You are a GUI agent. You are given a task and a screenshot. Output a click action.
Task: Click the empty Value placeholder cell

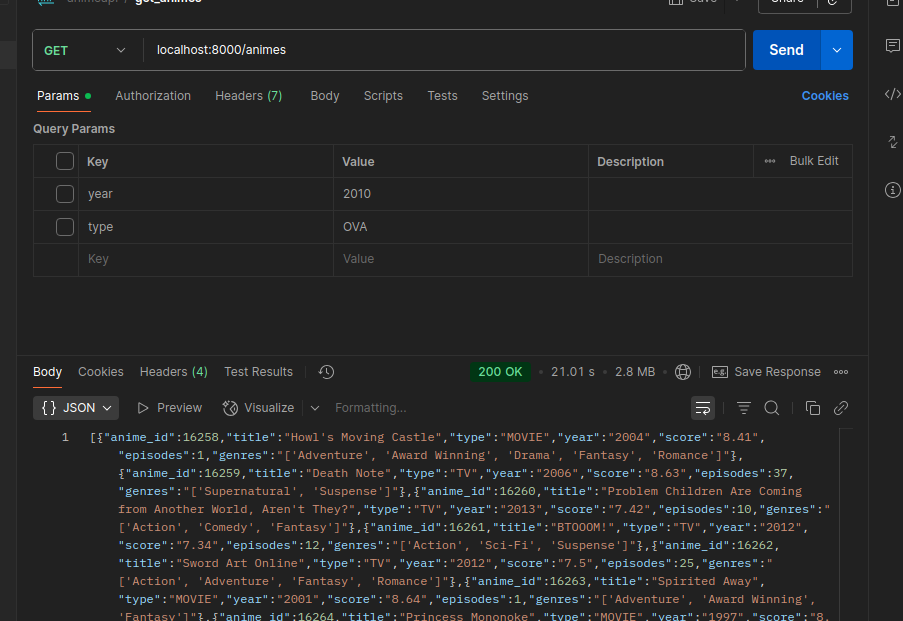pos(461,259)
